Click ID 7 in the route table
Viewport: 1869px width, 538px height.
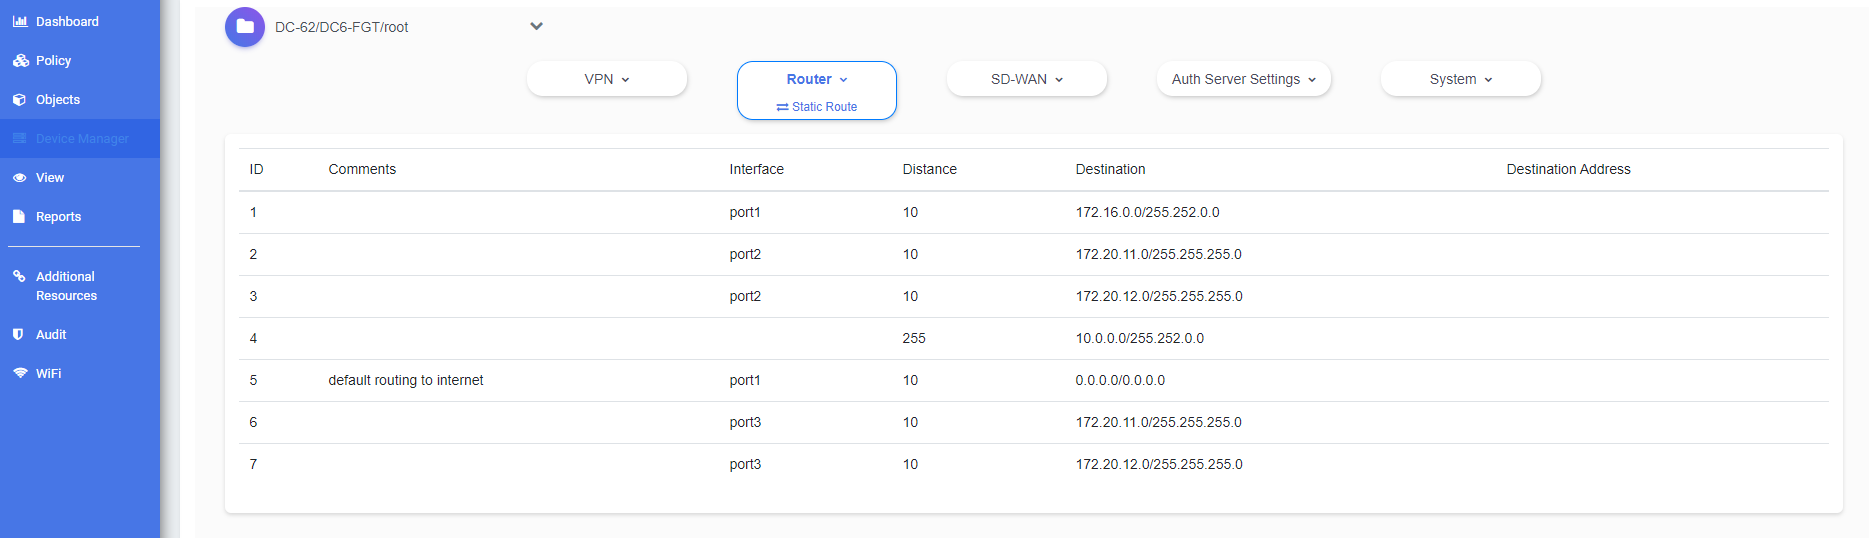[253, 464]
